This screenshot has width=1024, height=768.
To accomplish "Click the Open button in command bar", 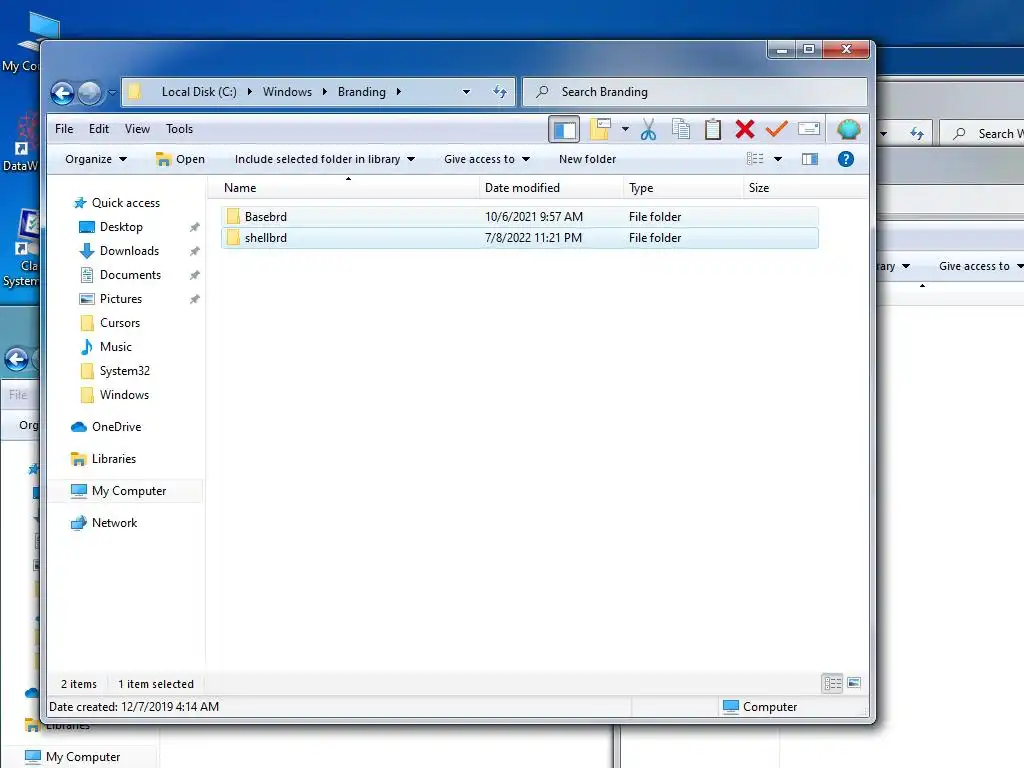I will (181, 159).
